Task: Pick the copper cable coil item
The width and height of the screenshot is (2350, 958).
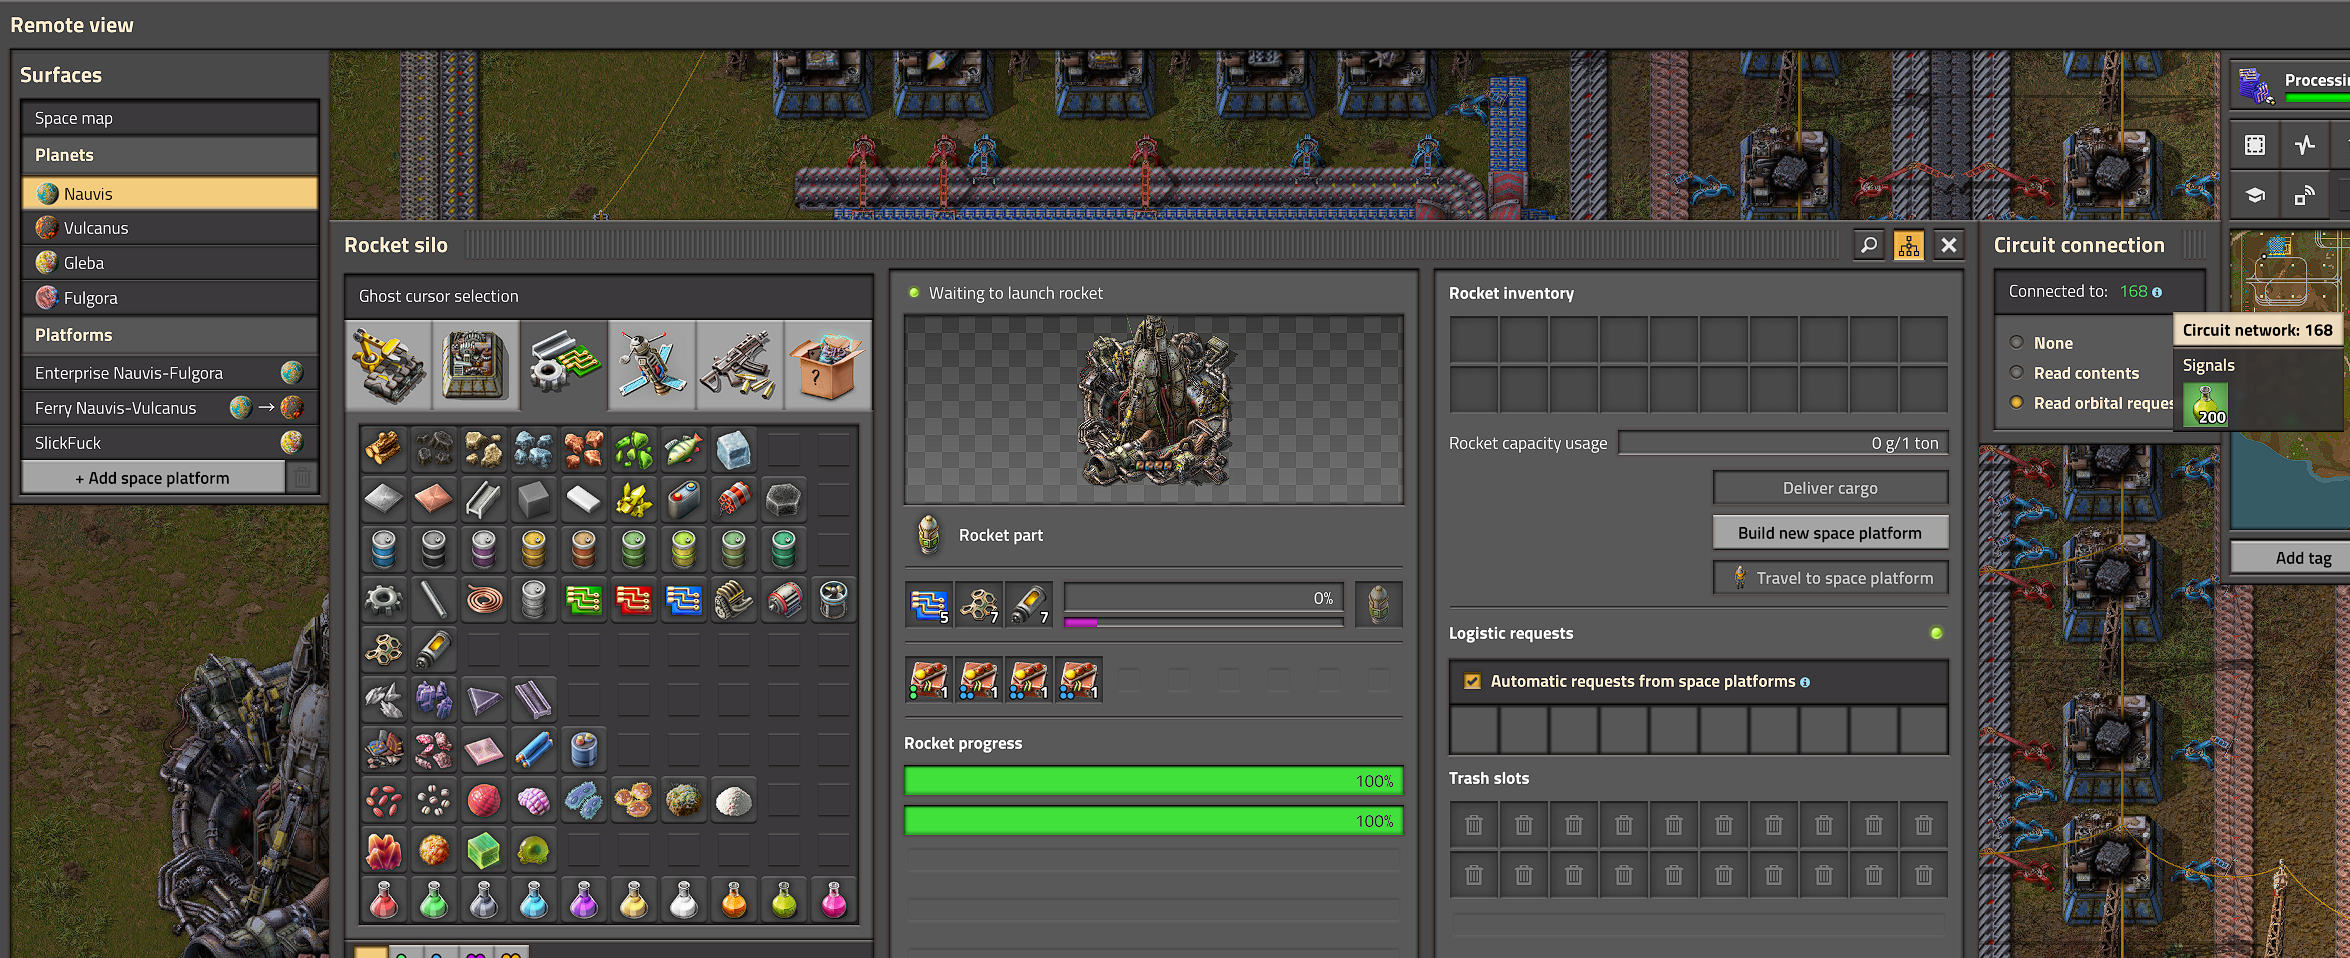Action: coord(484,600)
